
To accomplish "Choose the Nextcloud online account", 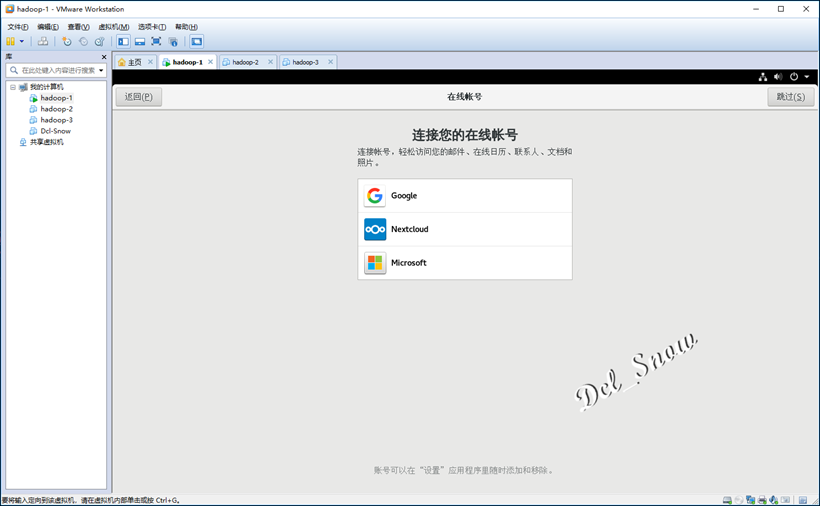I will tap(465, 229).
